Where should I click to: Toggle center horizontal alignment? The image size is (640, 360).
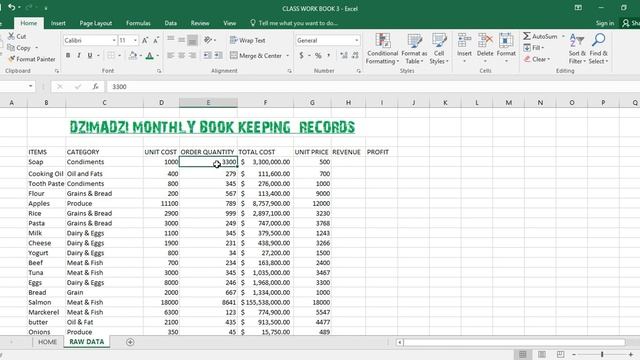tap(182, 56)
